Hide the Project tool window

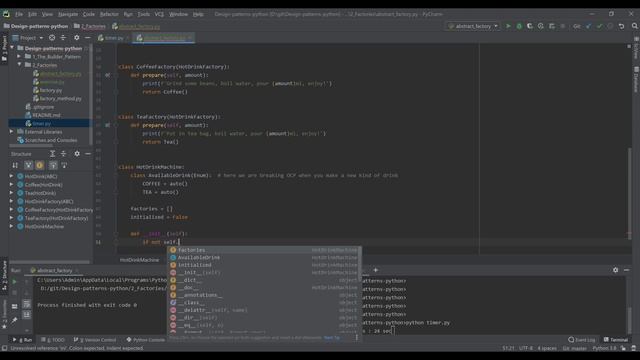pyautogui.click(x=88, y=38)
